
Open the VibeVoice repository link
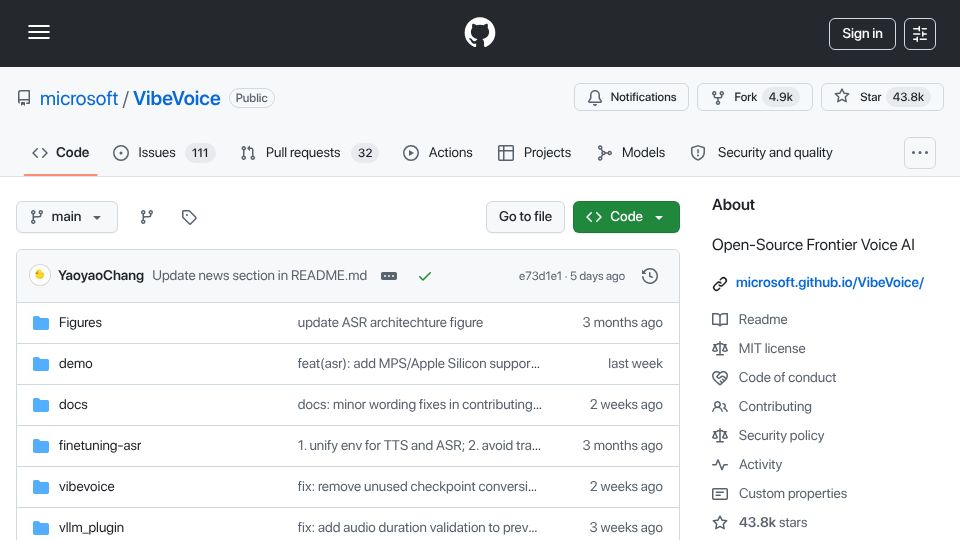click(x=176, y=98)
